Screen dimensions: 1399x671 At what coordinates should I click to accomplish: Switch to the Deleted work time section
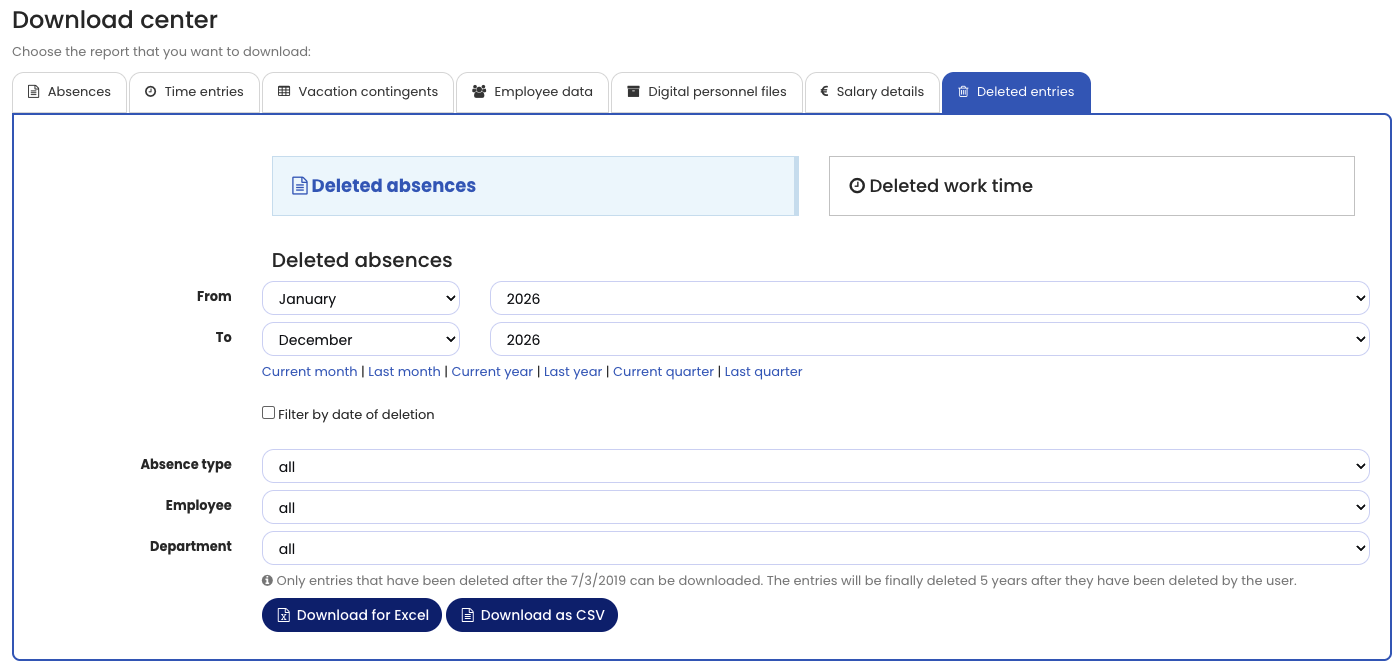click(x=1091, y=186)
